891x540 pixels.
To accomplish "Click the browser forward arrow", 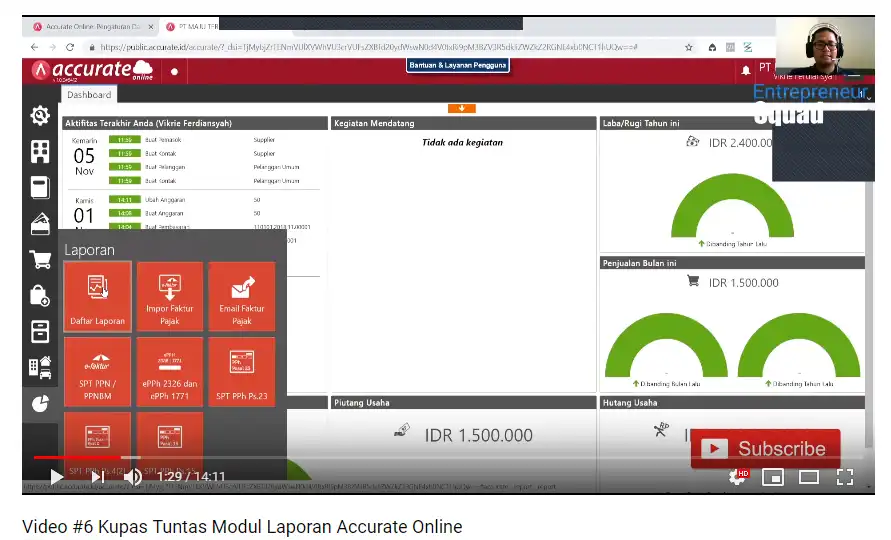I will [x=52, y=47].
